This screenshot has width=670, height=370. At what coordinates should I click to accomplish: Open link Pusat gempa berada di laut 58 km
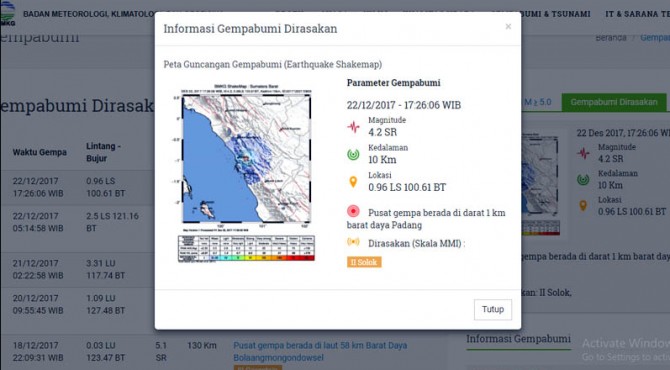pos(320,351)
